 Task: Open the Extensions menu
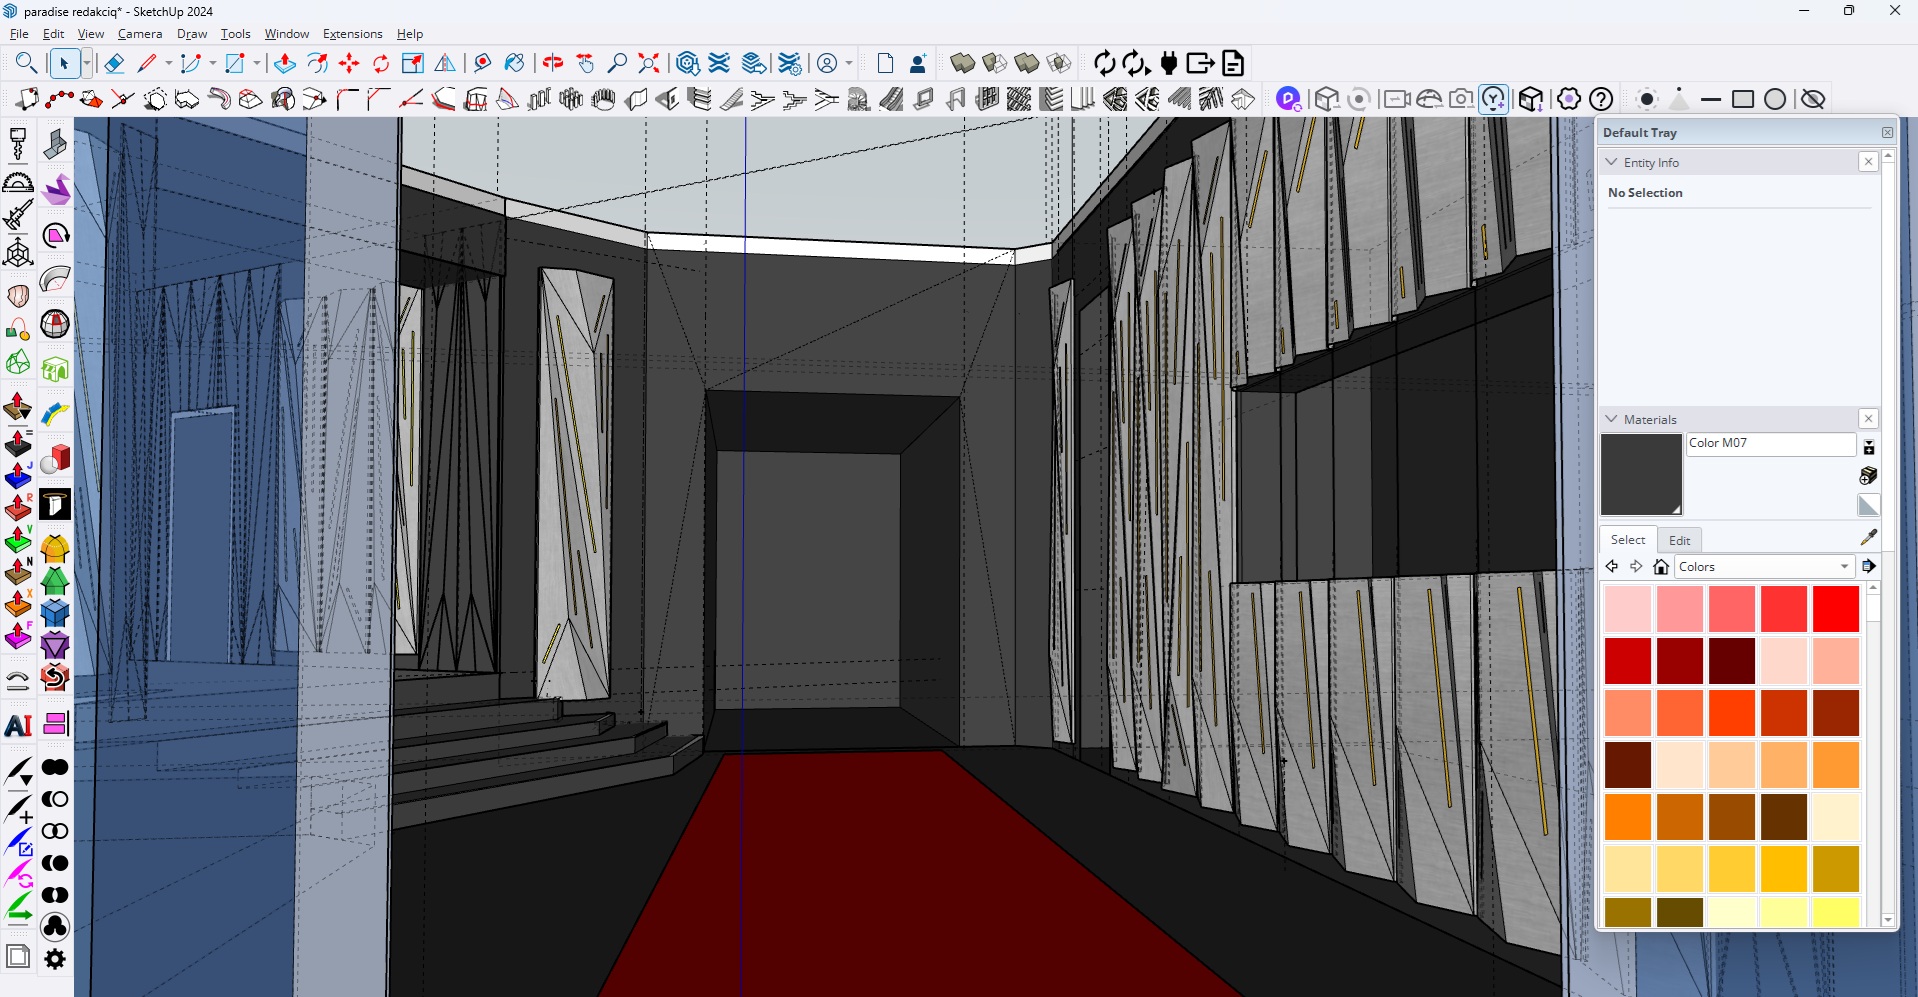(x=352, y=34)
